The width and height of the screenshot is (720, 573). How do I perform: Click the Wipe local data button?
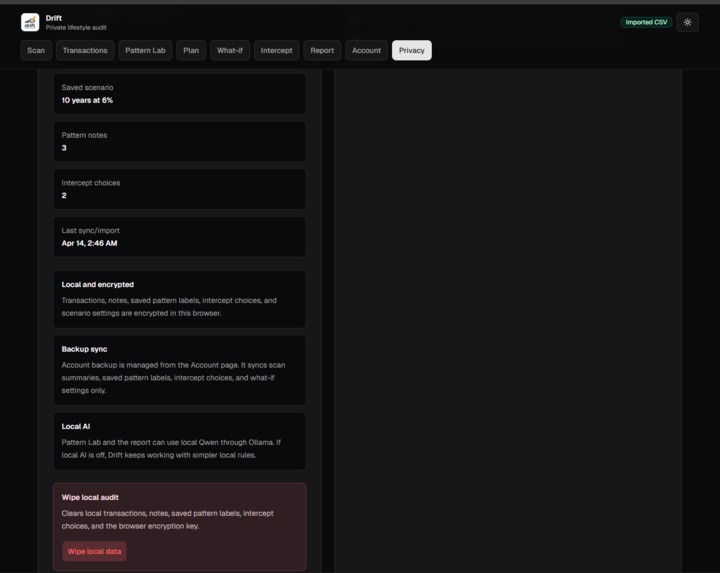(94, 551)
